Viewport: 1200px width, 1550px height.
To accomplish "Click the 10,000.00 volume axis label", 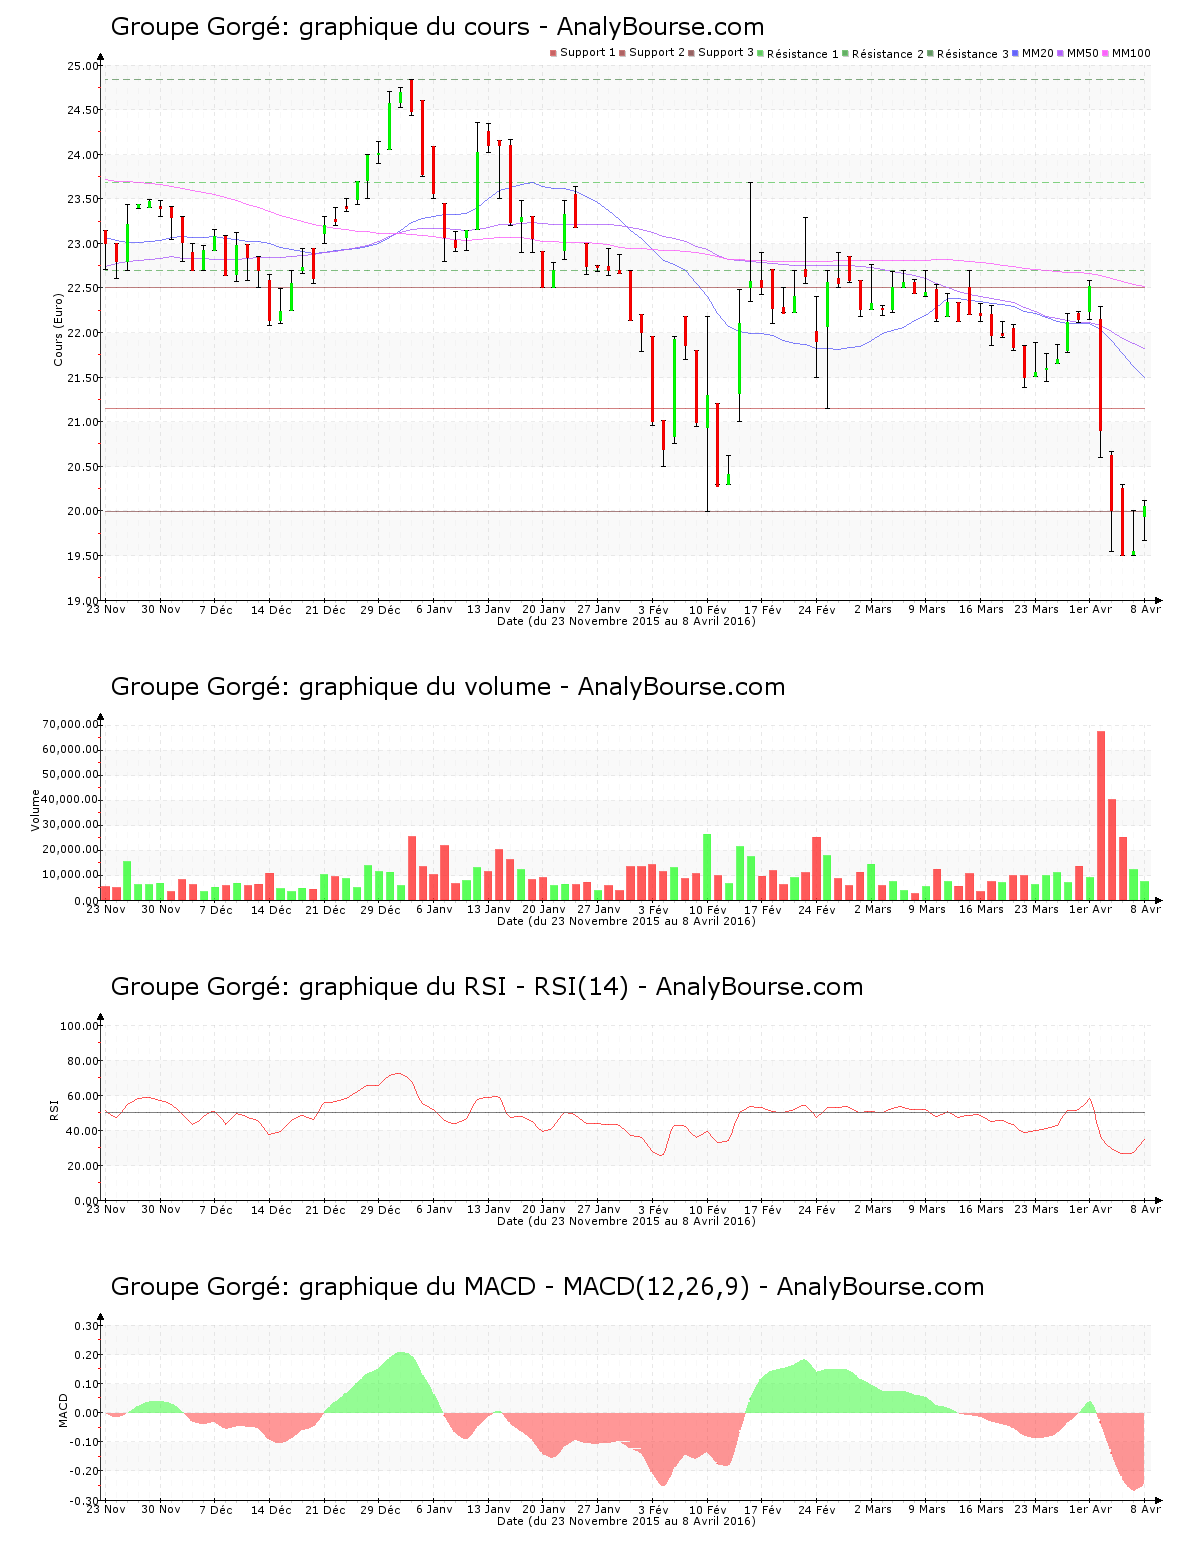I will click(x=71, y=875).
